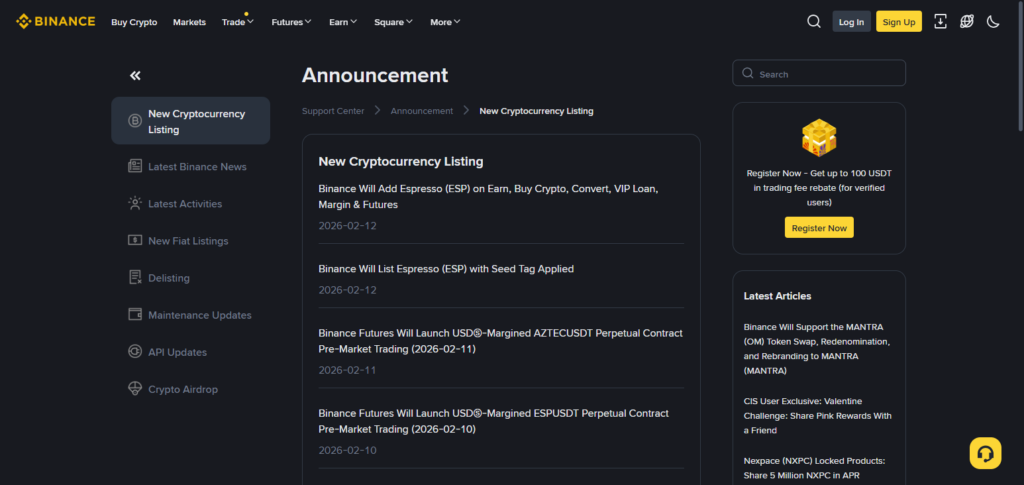Go to Announcement breadcrumb link

(422, 111)
